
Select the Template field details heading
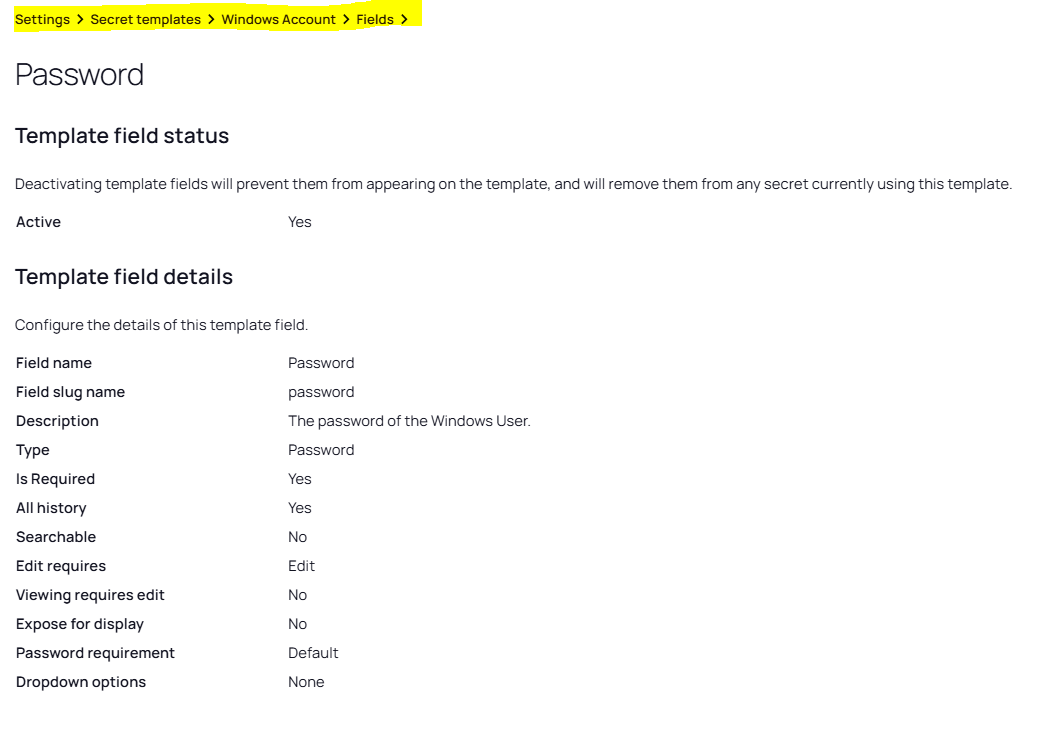coord(124,277)
